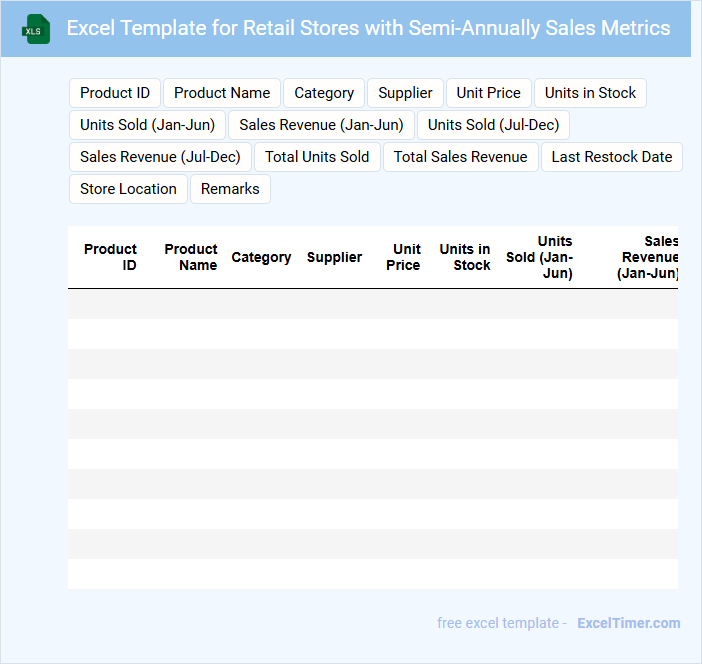This screenshot has width=702, height=664.
Task: Click the green XLS file icon
Action: pyautogui.click(x=35, y=29)
